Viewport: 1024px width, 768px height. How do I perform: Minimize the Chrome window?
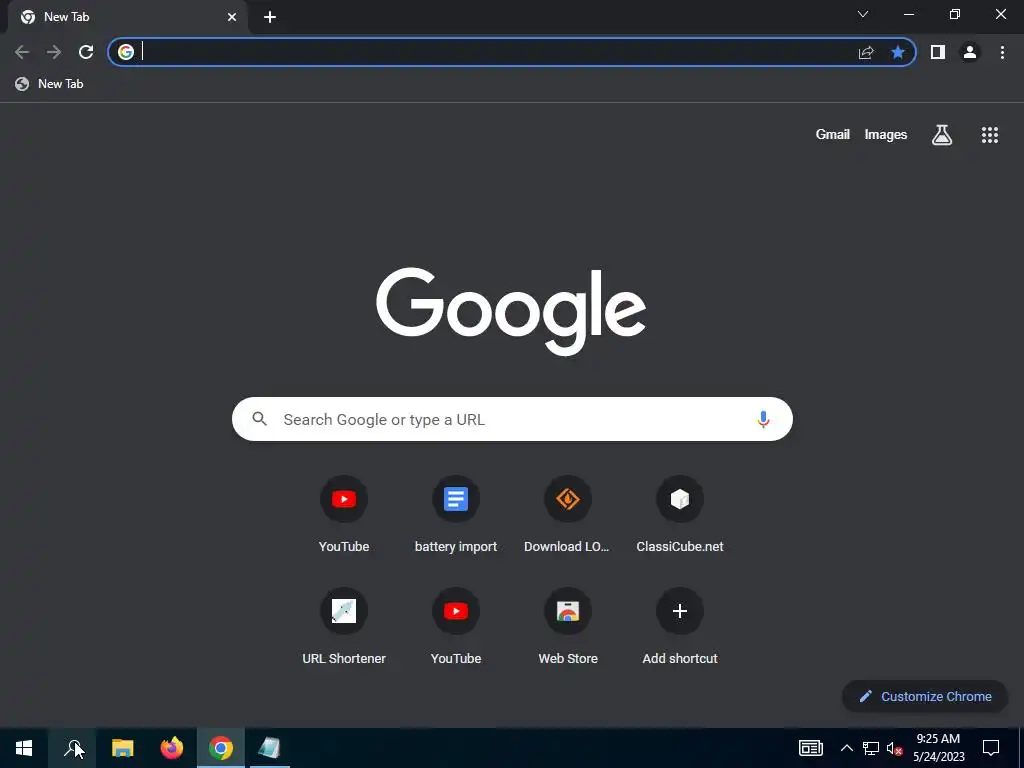(x=909, y=14)
